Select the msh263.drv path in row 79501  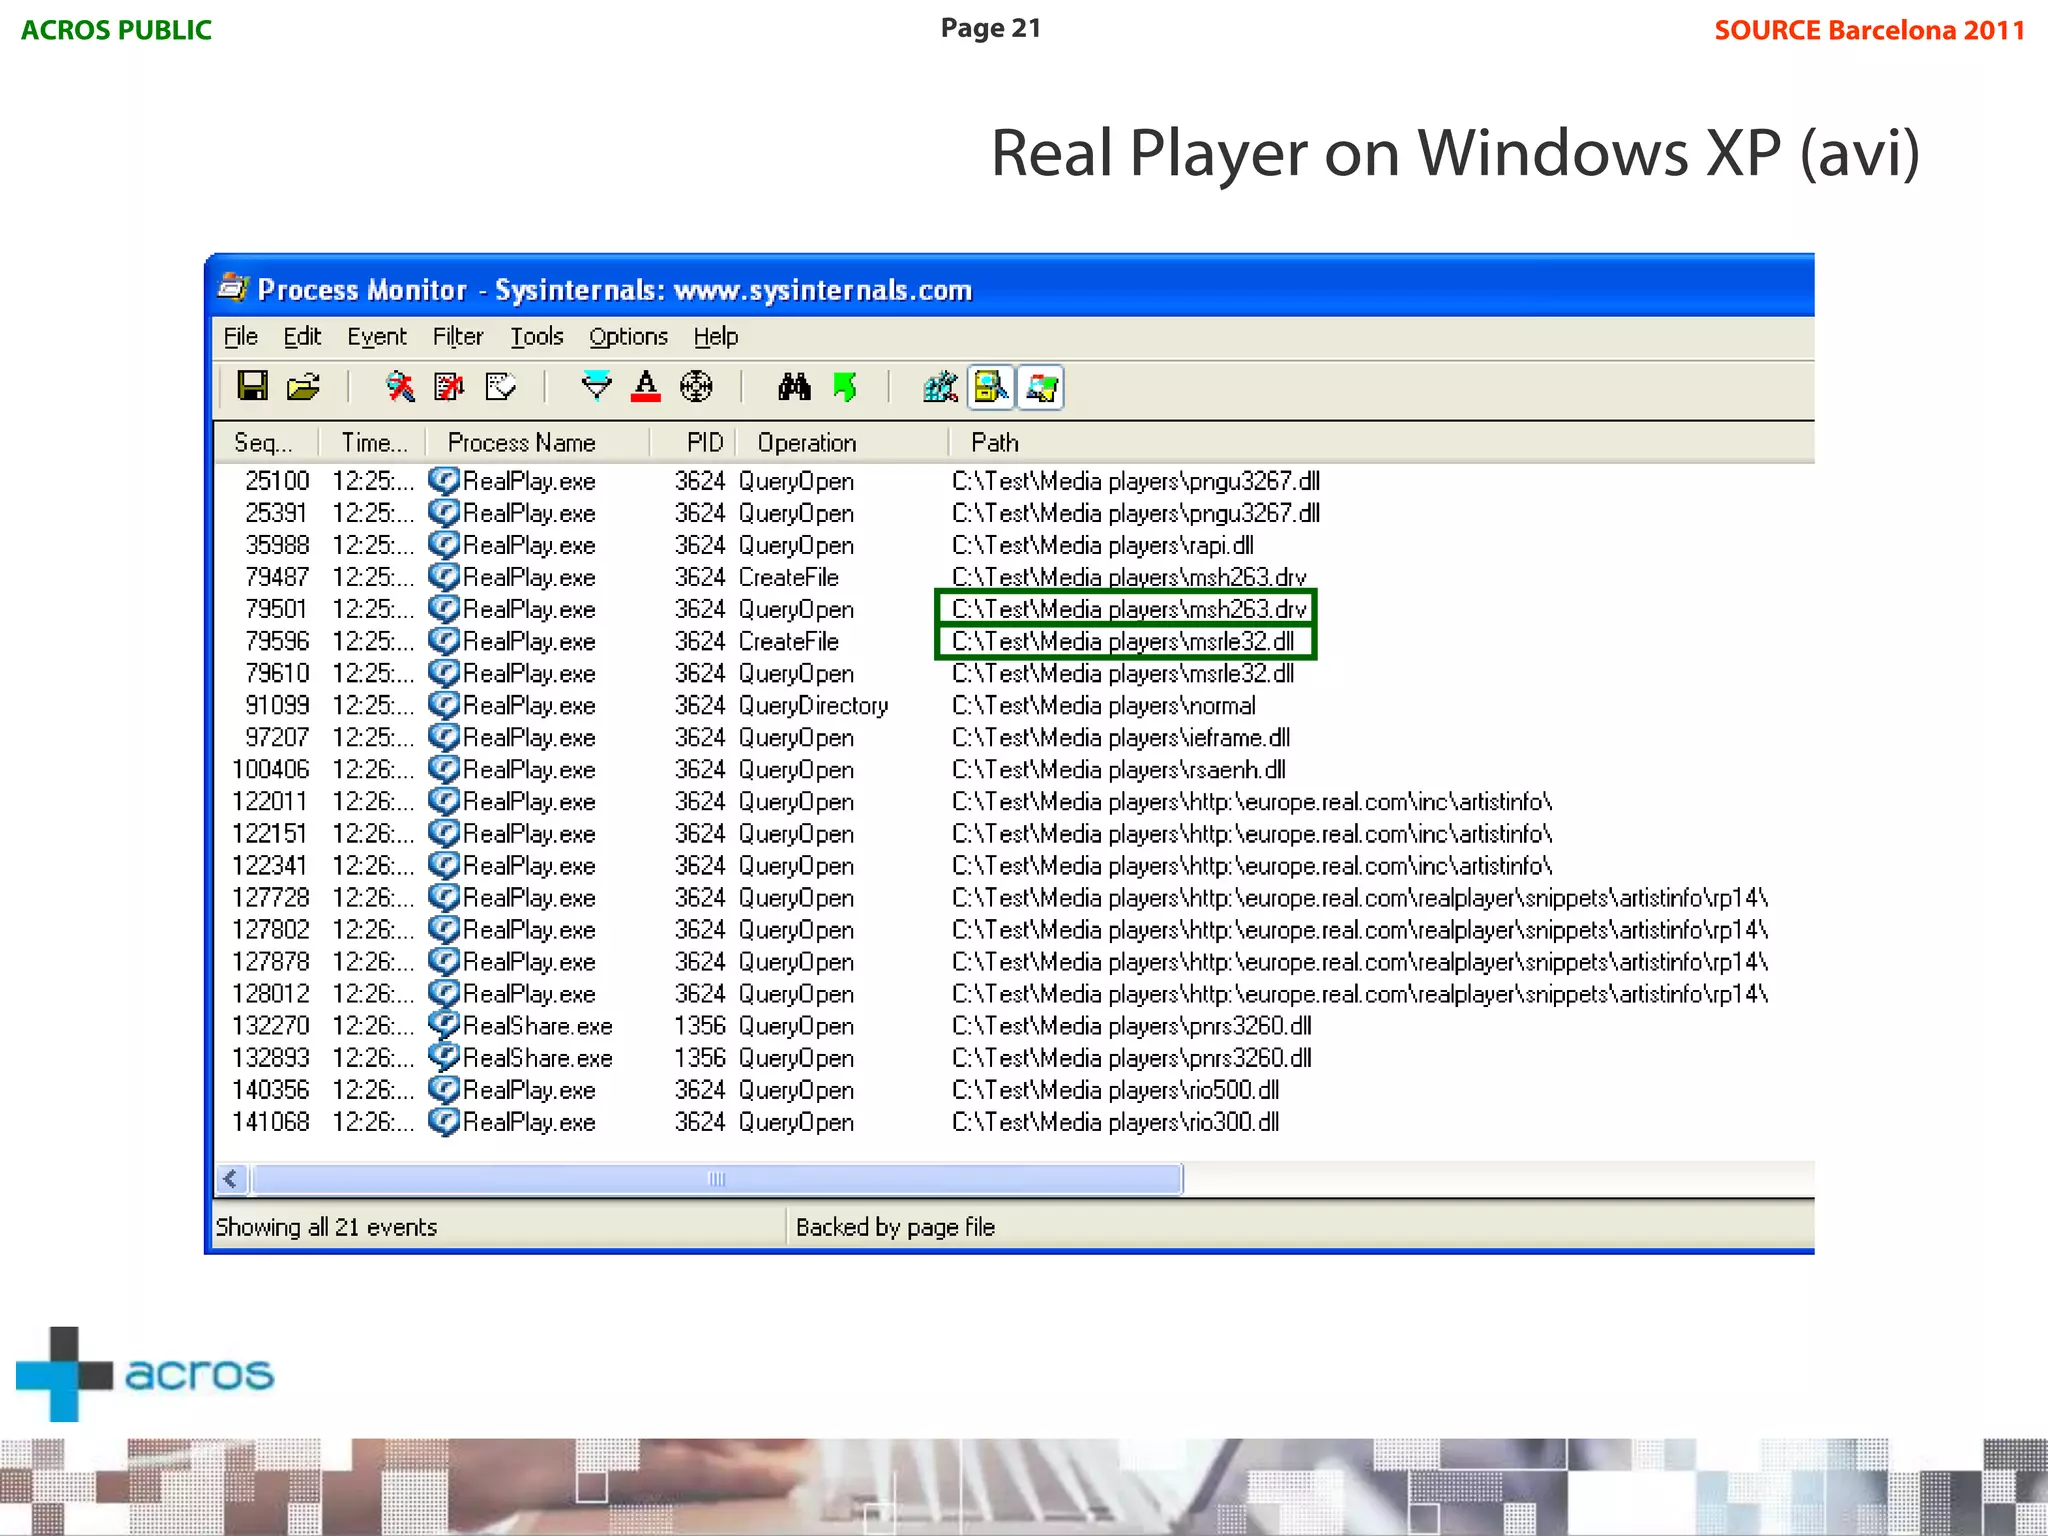tap(1129, 609)
